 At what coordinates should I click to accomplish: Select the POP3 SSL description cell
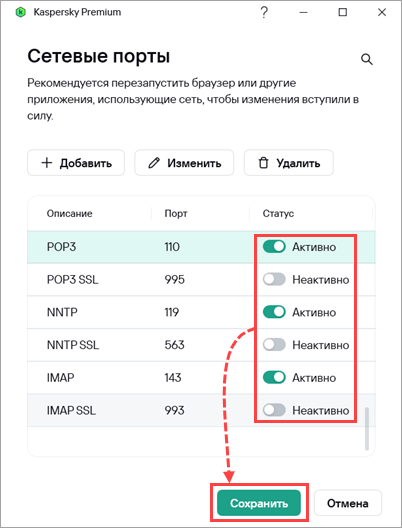[72, 279]
